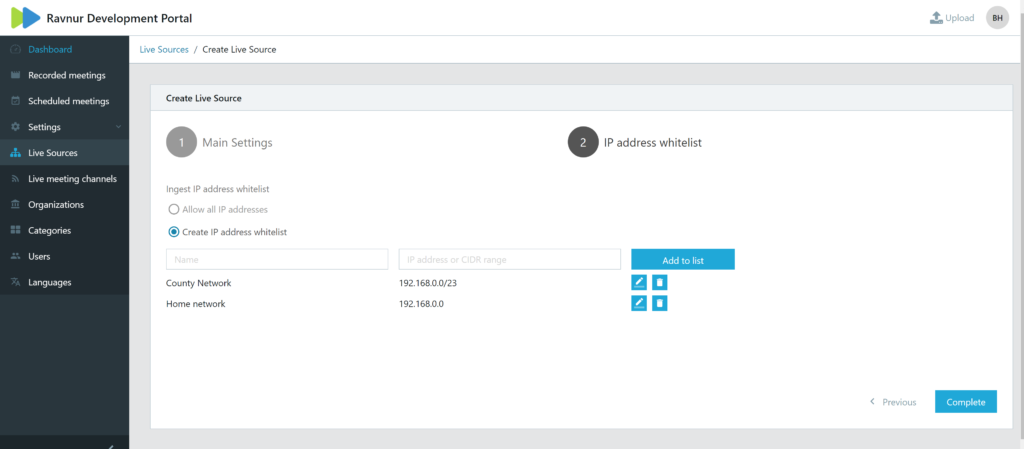Focus the Name input field

pos(277,260)
